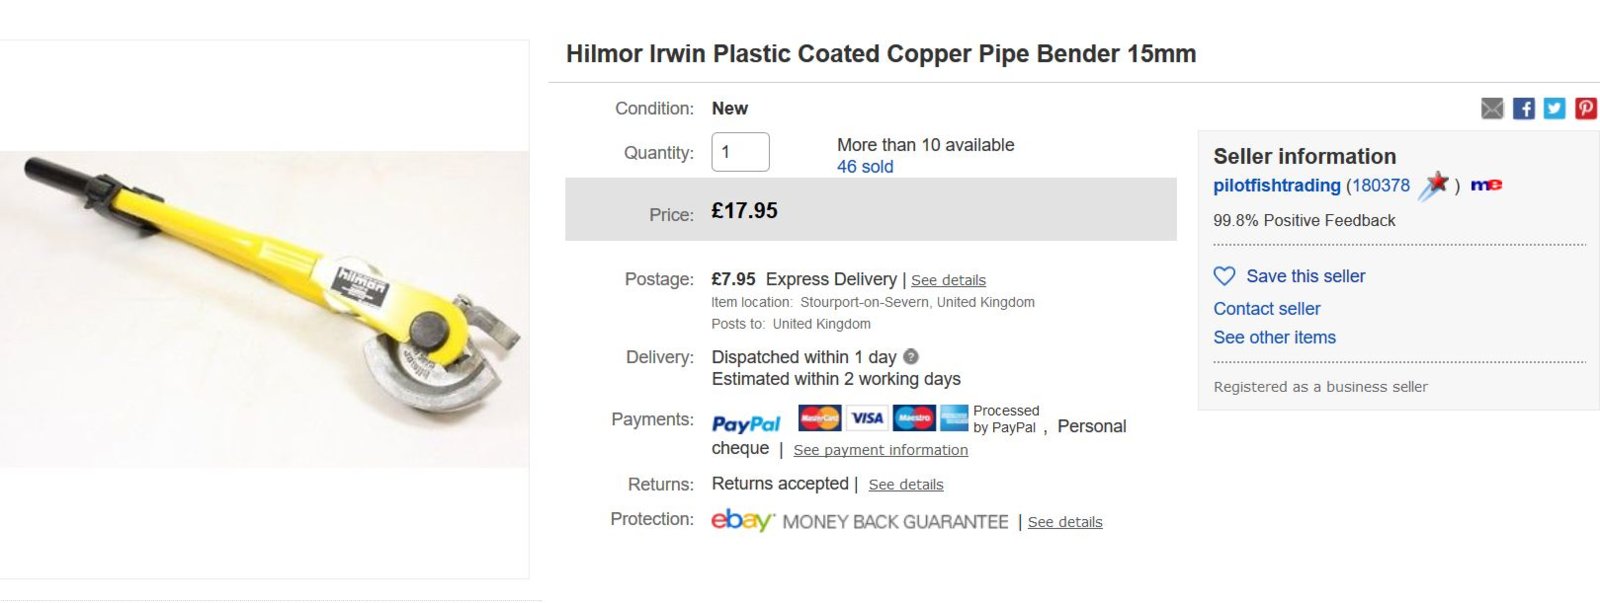Viewport: 1600px width, 603px height.
Task: Open the '46 sold' purchase history link
Action: tap(865, 167)
